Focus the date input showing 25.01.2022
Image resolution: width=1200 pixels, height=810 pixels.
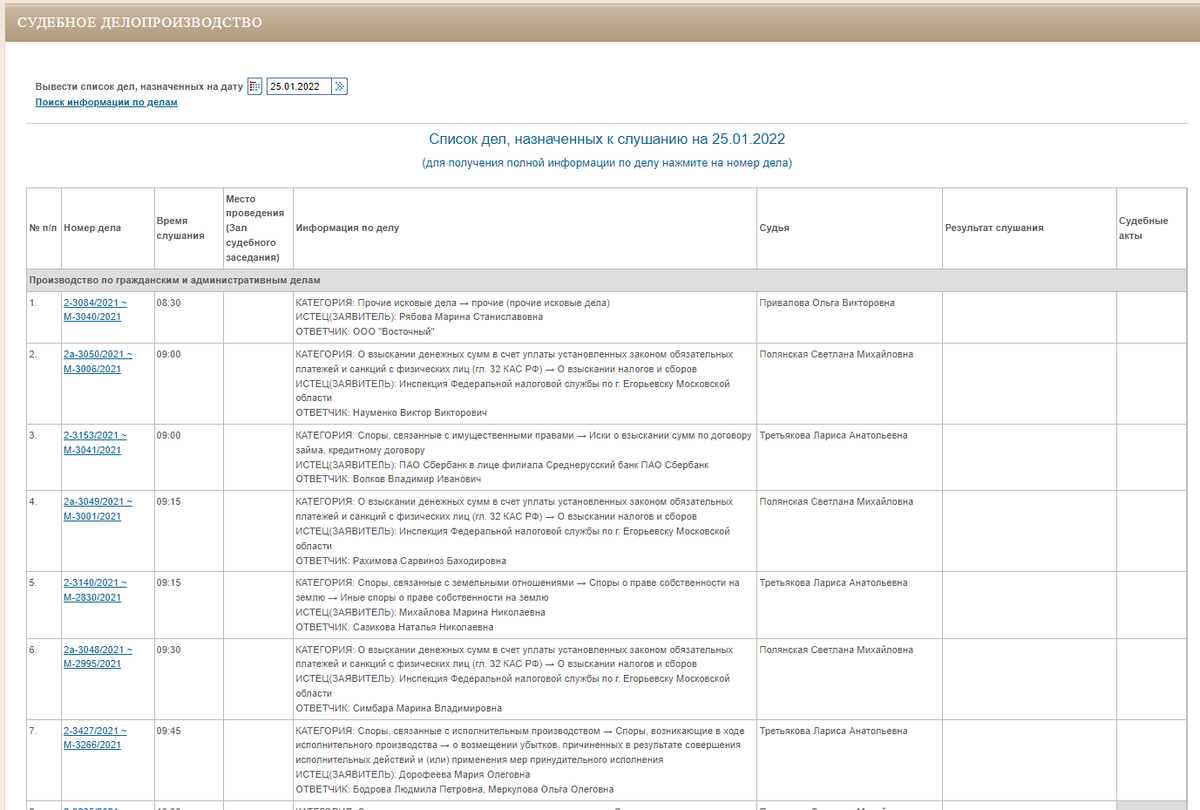[x=299, y=87]
